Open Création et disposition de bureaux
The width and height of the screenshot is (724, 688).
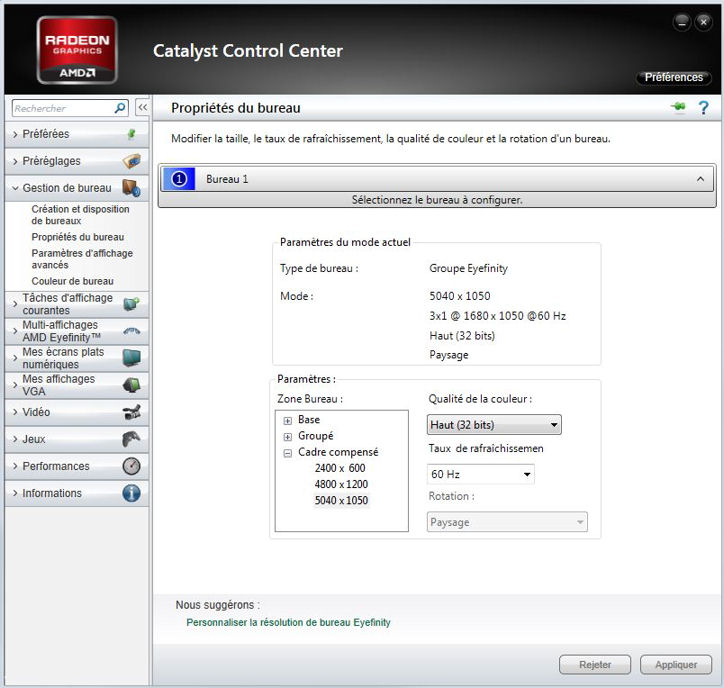coord(80,215)
